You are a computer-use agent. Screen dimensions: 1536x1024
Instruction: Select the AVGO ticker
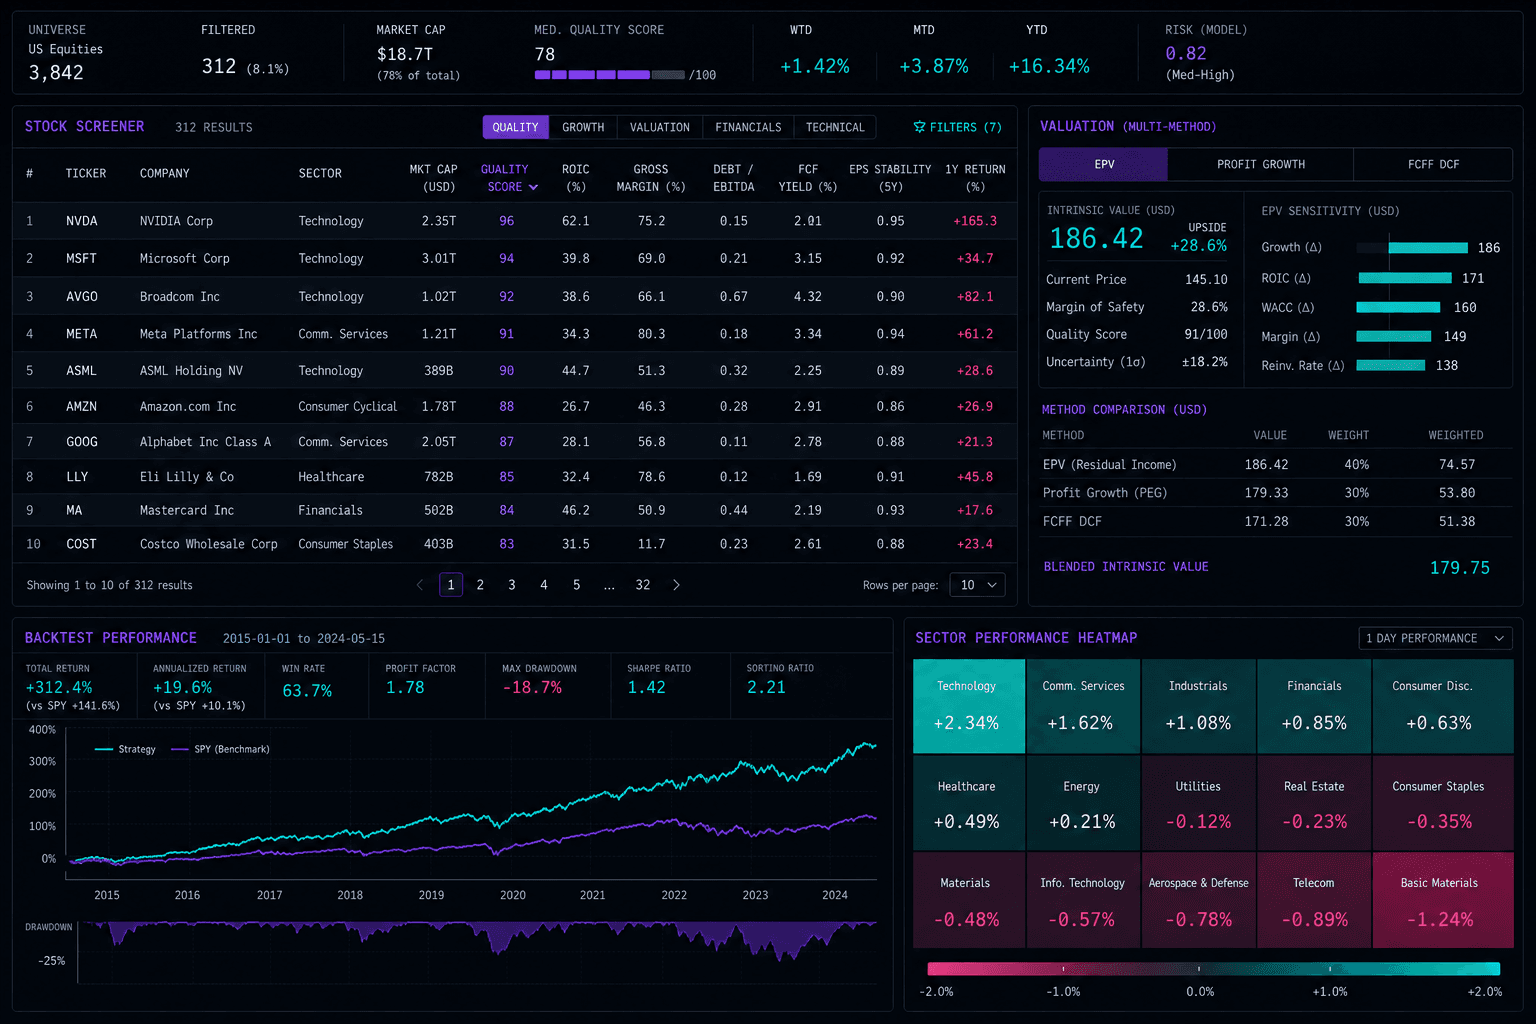tap(82, 297)
